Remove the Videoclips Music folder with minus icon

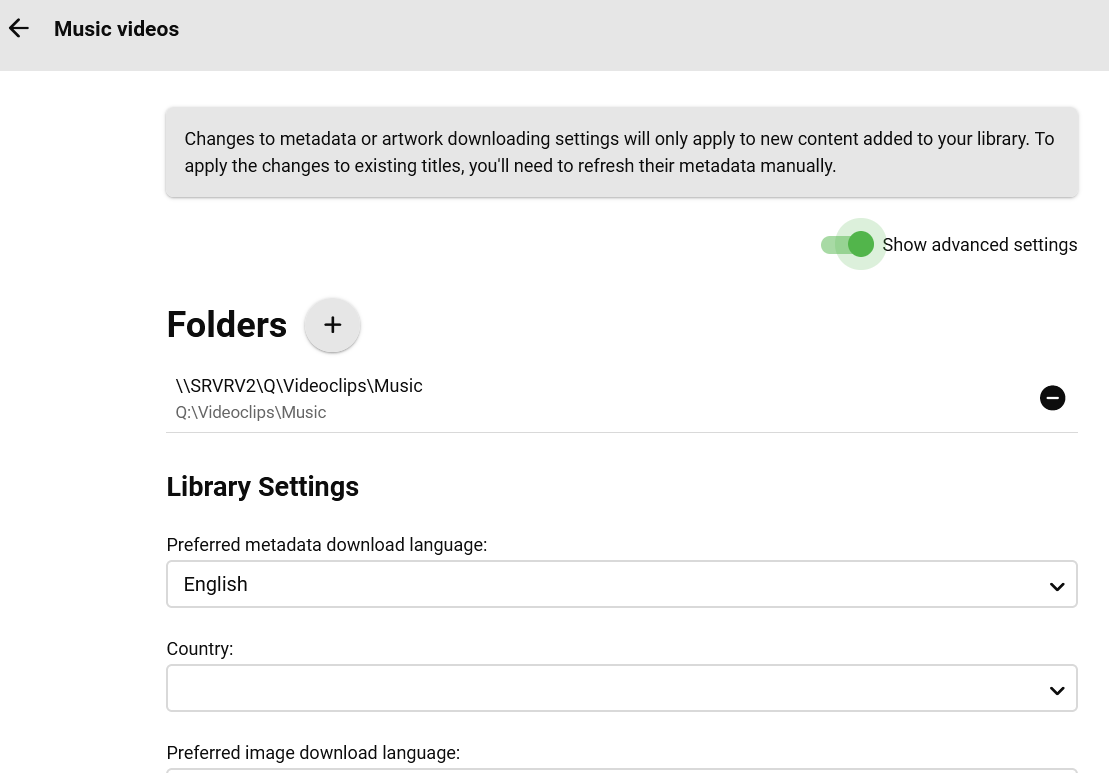[1052, 398]
